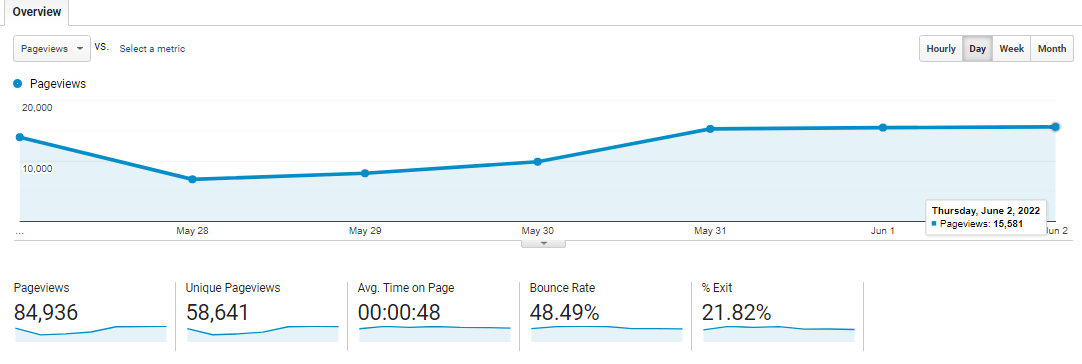This screenshot has width=1082, height=364.
Task: Click the 20,000 axis label
Action: pyautogui.click(x=37, y=107)
